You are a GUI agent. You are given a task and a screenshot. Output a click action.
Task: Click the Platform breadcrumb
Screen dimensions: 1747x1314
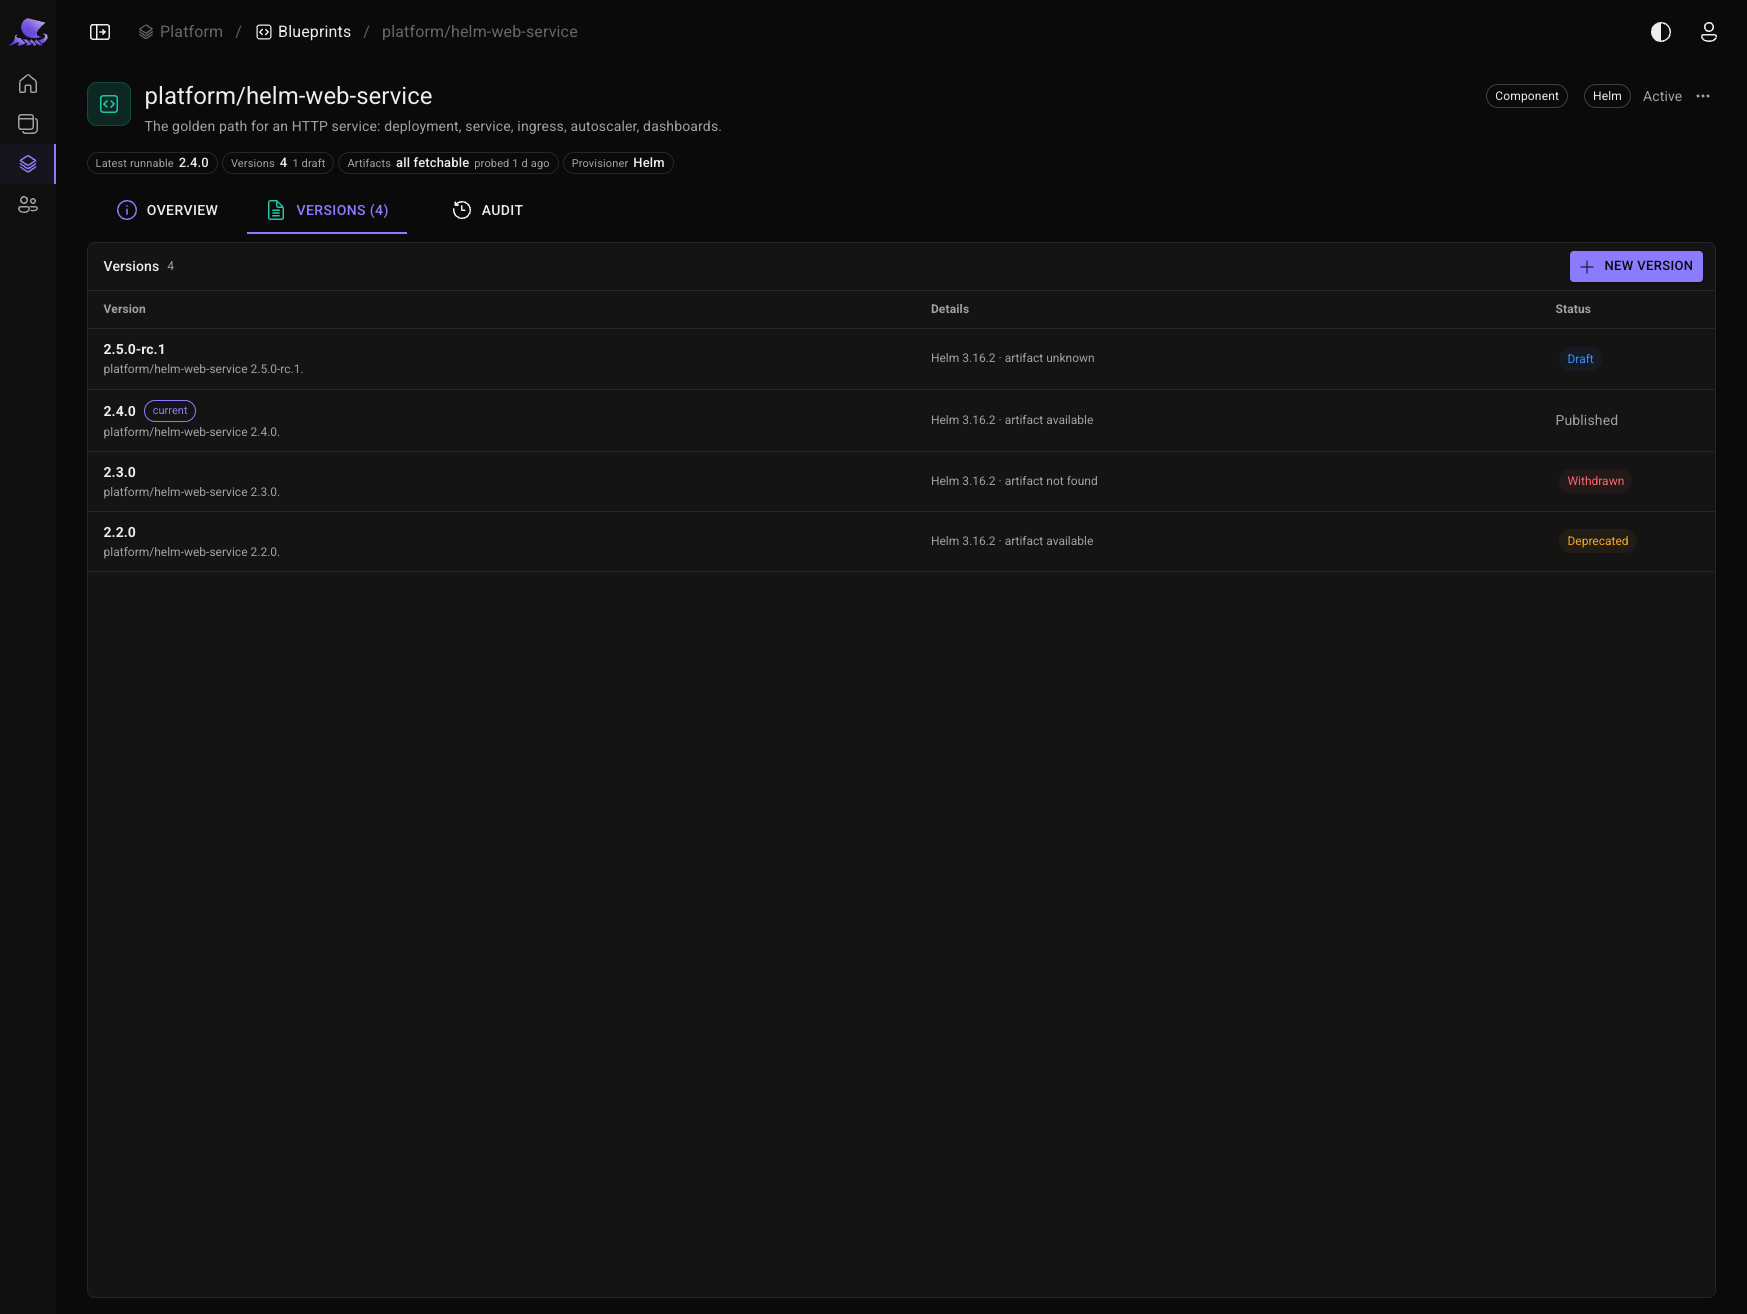pyautogui.click(x=181, y=32)
